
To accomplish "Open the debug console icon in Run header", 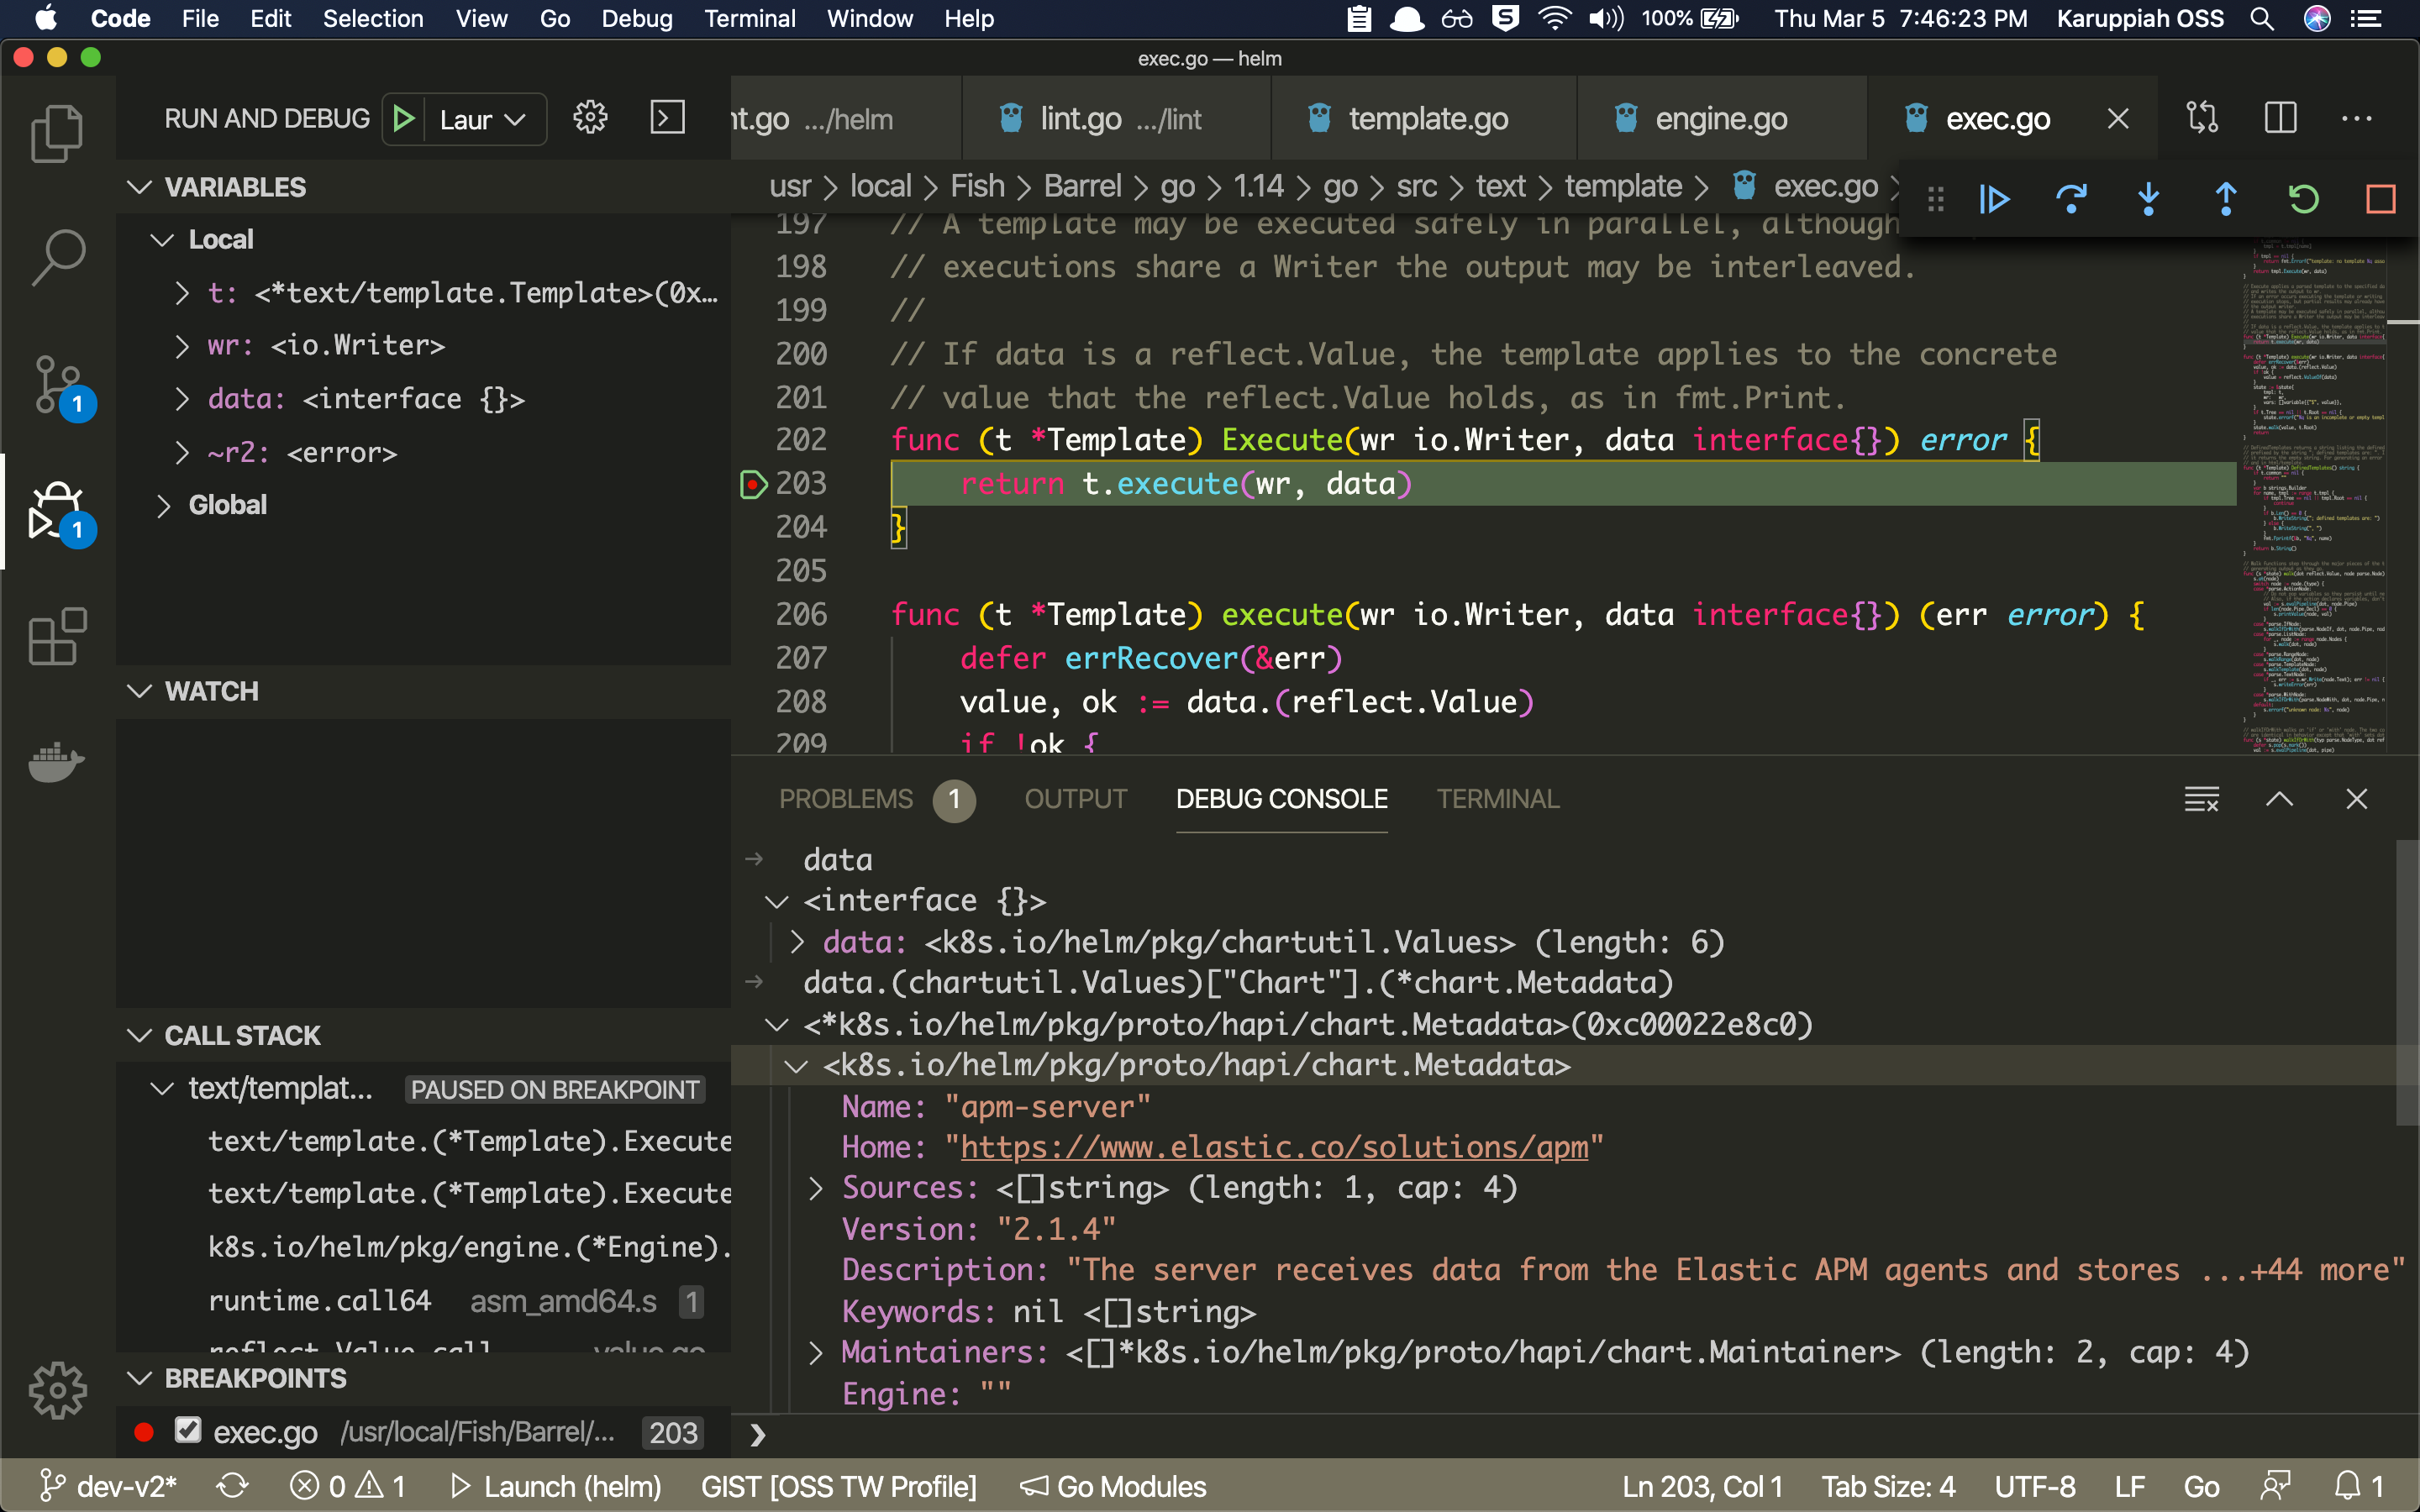I will pyautogui.click(x=667, y=118).
